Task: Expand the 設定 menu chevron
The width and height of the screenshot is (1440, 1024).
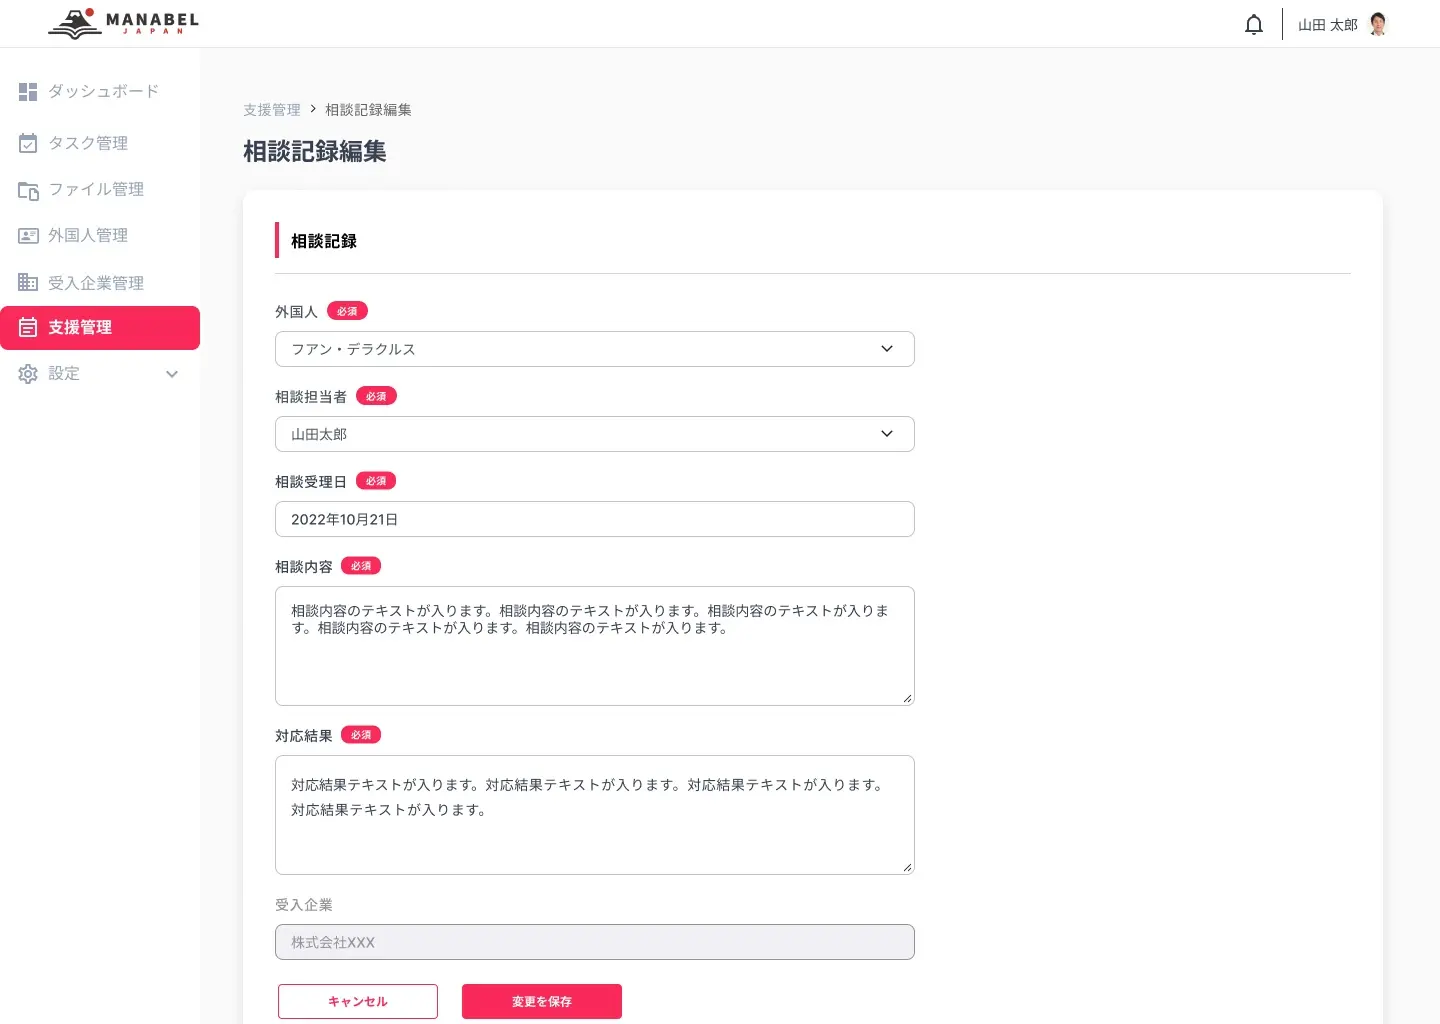Action: click(172, 374)
